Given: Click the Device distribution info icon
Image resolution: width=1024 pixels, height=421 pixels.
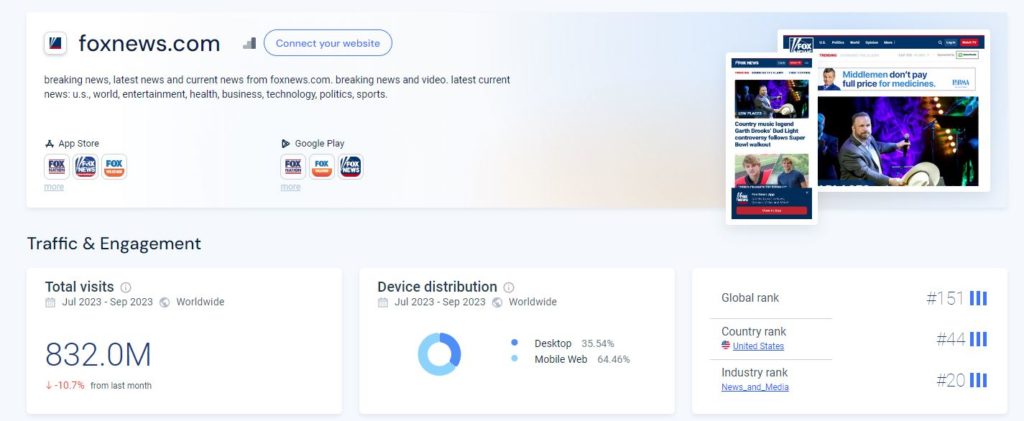Looking at the screenshot, I should coord(509,287).
